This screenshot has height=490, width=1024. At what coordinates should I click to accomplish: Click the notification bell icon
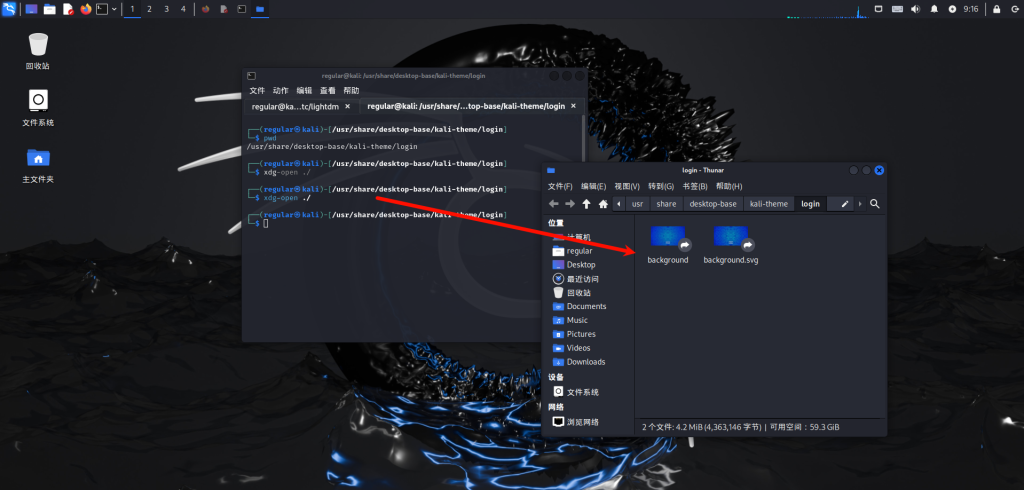tap(934, 9)
